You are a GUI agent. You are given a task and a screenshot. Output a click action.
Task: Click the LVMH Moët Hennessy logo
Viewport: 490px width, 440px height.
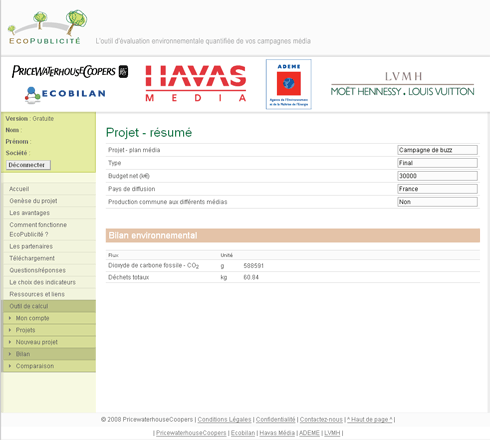pos(402,84)
